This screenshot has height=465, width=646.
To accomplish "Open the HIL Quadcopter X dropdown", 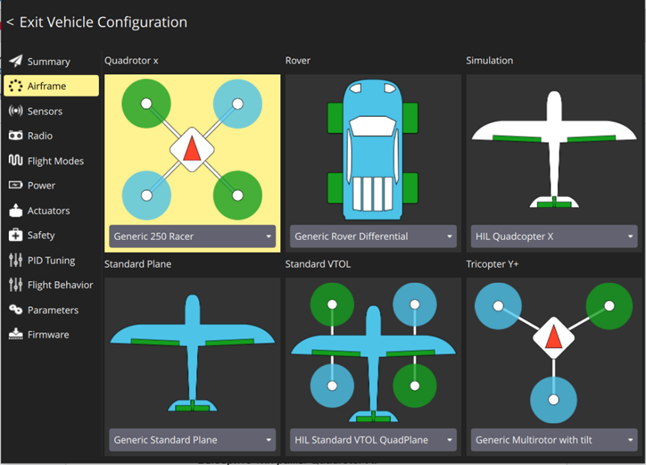I will point(554,236).
